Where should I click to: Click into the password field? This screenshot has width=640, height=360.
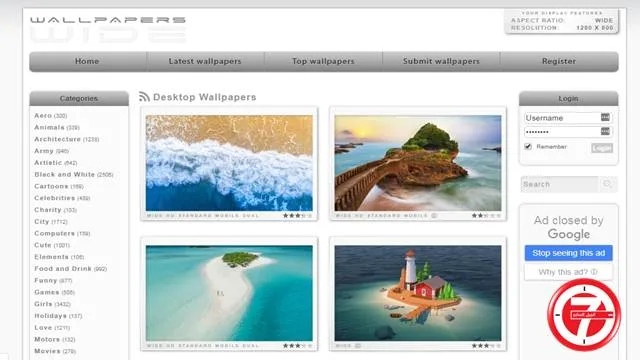(x=567, y=131)
